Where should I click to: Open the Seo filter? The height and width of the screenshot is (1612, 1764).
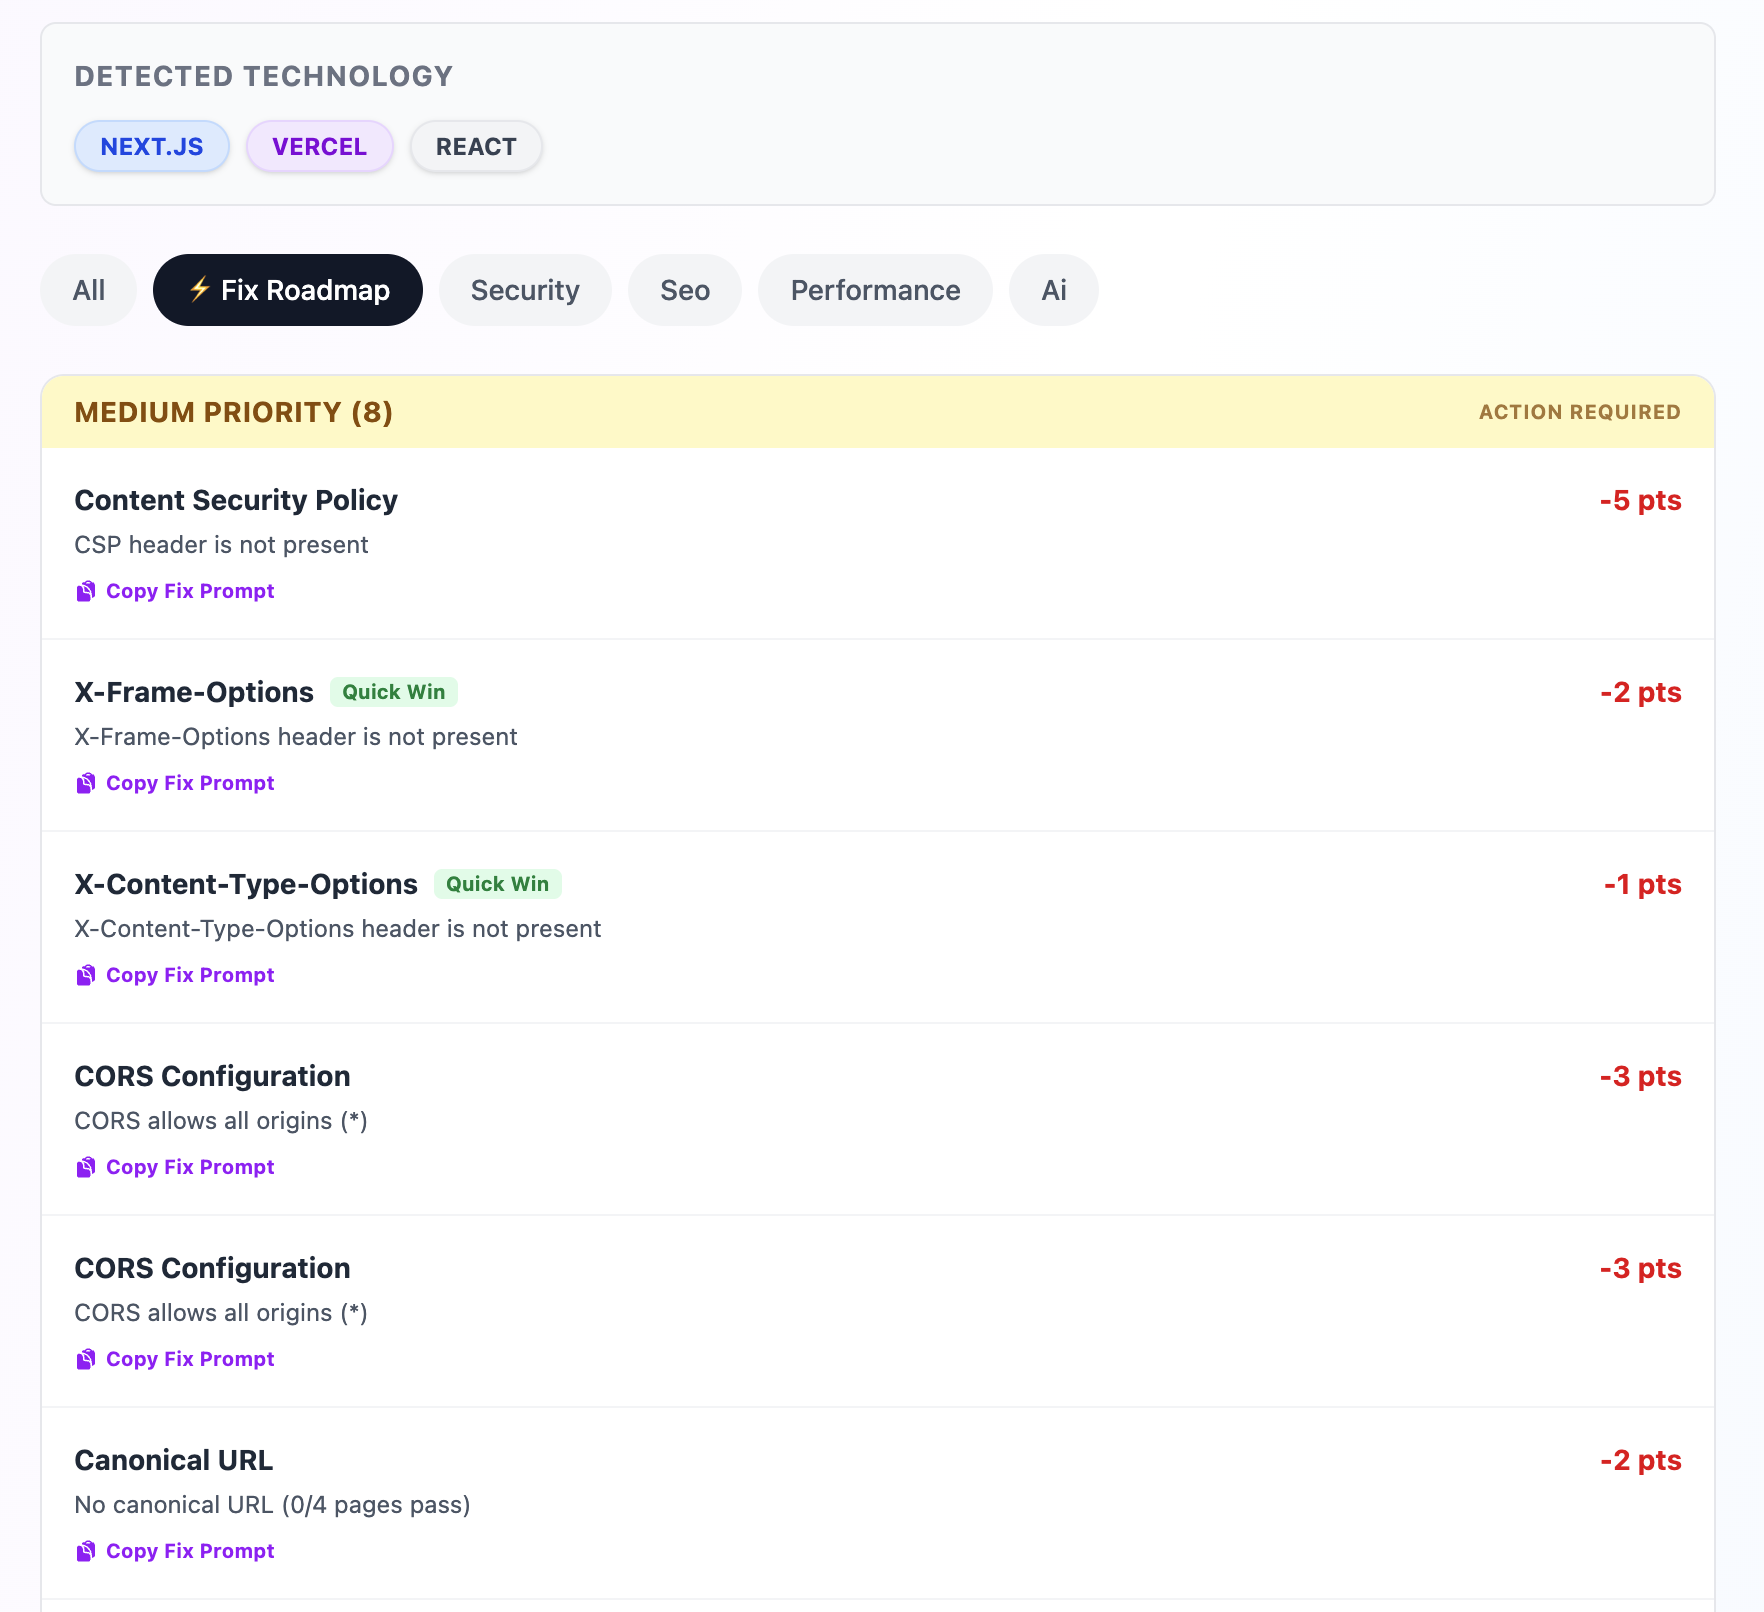[684, 290]
